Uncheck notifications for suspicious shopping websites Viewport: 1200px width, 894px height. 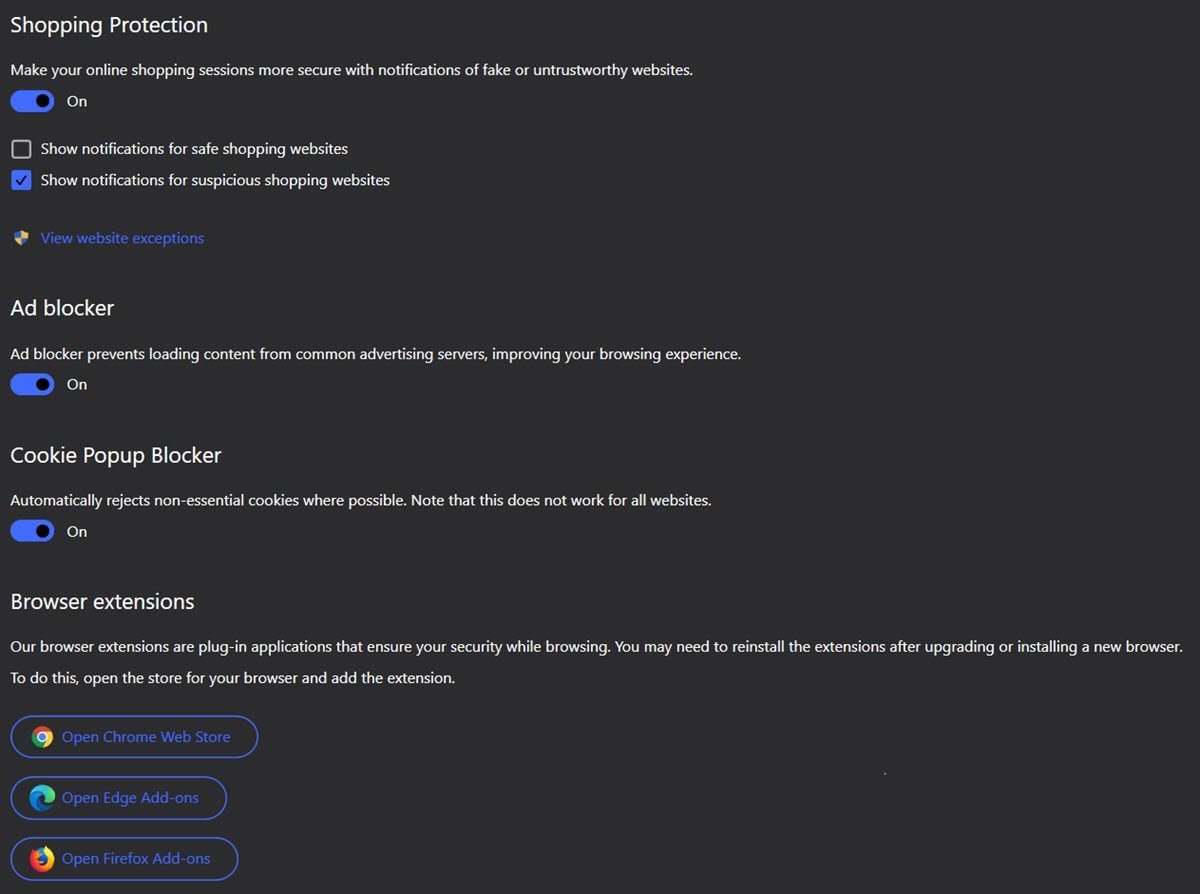[21, 180]
